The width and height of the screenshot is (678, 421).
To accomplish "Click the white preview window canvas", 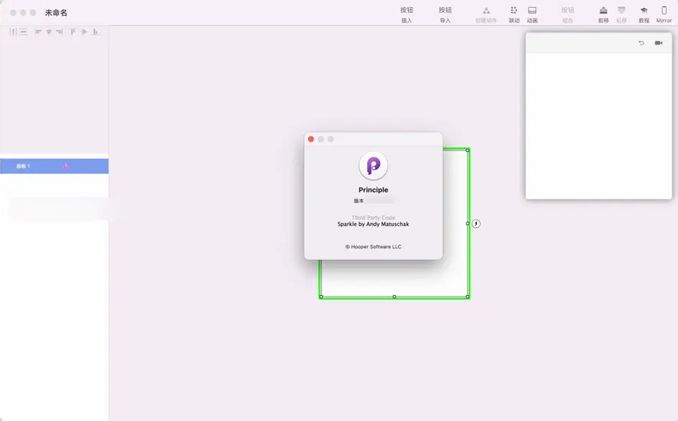I will 599,126.
